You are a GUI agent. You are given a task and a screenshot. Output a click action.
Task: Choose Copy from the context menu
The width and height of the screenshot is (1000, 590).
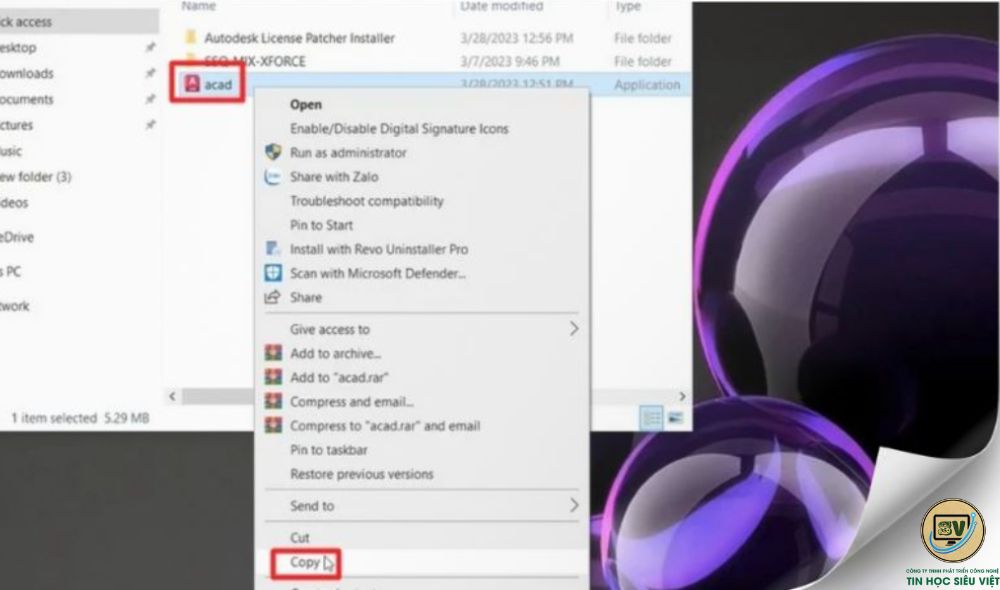(x=305, y=562)
